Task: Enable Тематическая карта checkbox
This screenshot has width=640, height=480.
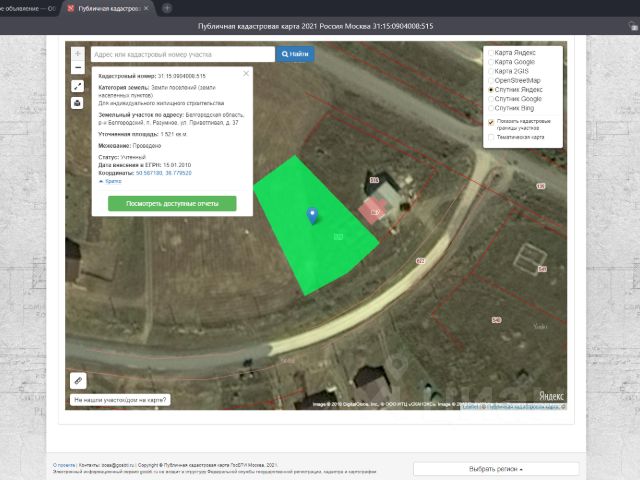Action: tap(490, 137)
